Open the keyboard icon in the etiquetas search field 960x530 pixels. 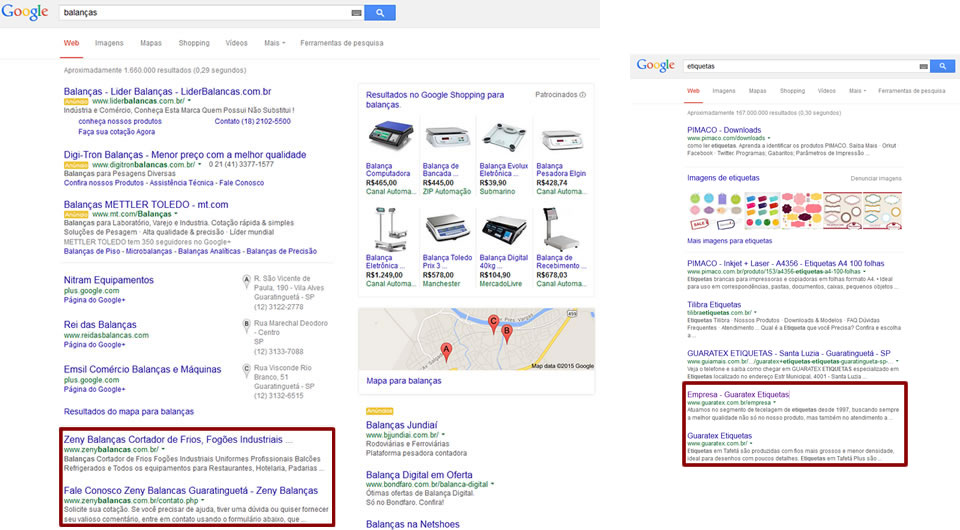(x=923, y=66)
